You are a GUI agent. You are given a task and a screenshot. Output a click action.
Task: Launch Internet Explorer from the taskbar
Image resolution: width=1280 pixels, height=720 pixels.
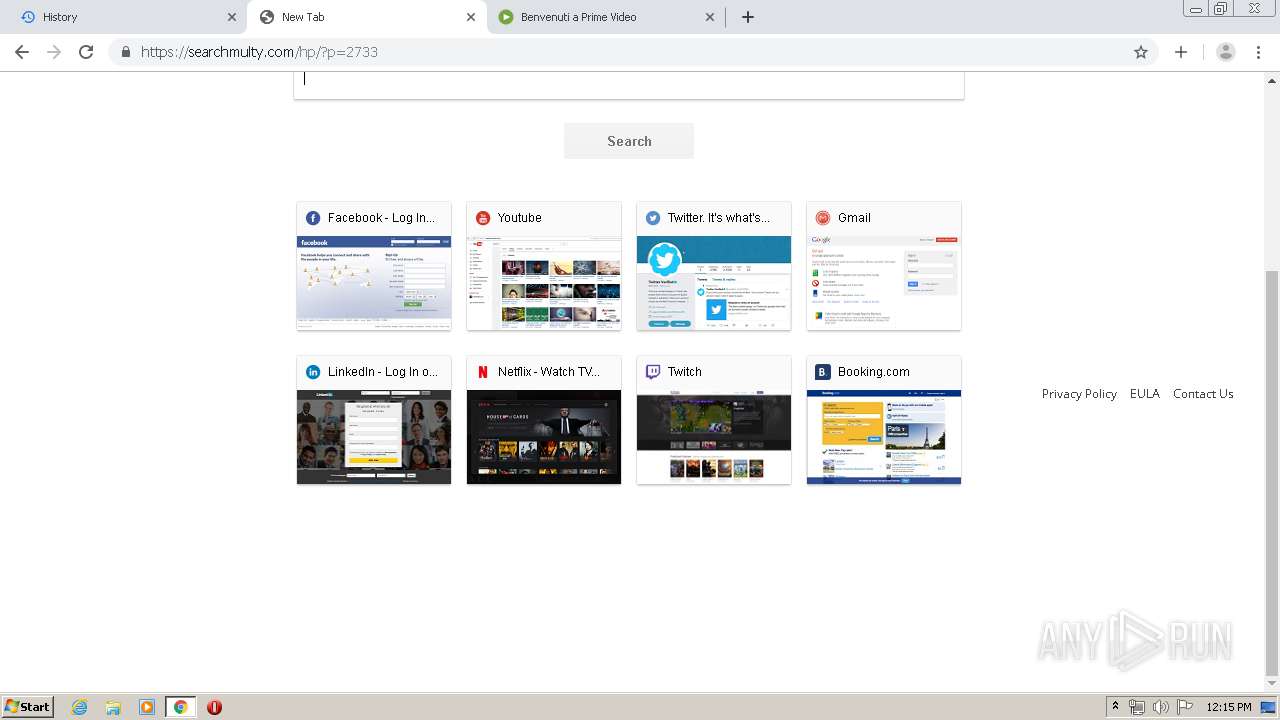[79, 707]
